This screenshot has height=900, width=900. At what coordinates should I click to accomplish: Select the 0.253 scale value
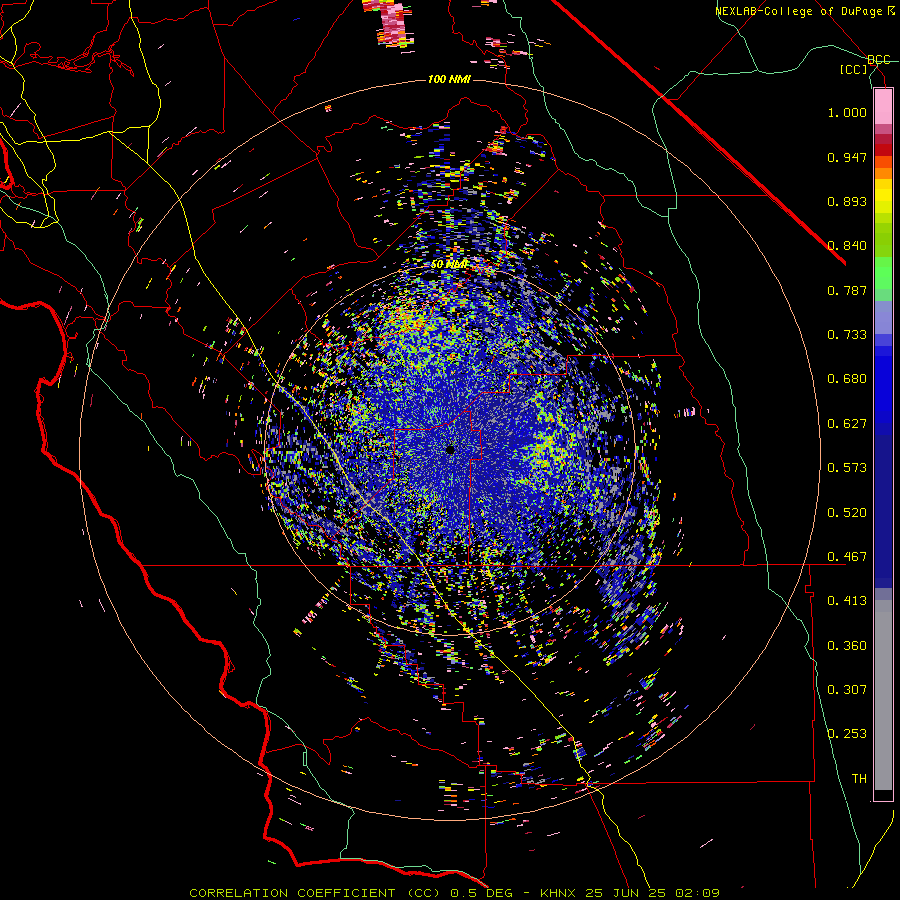tap(847, 734)
